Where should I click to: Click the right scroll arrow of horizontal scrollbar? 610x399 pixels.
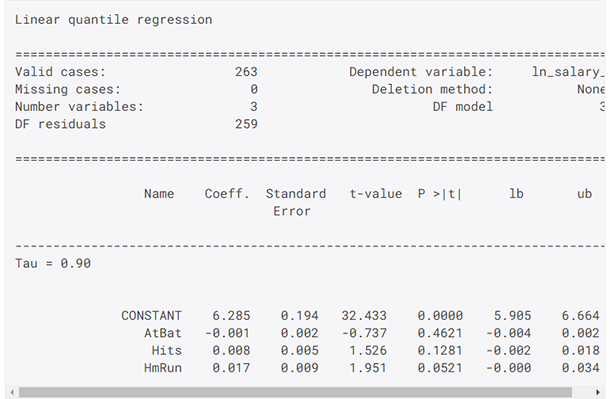pos(598,392)
